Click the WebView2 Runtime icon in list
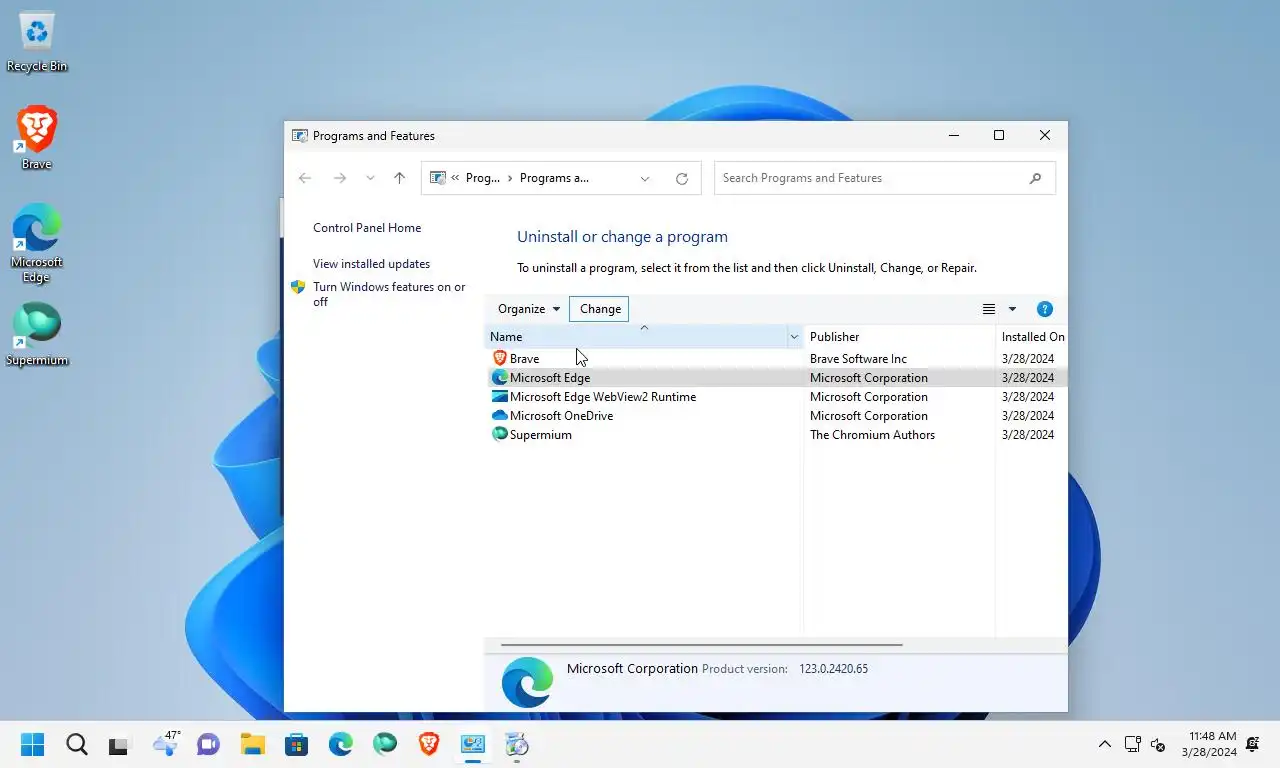Image resolution: width=1280 pixels, height=768 pixels. coord(500,396)
